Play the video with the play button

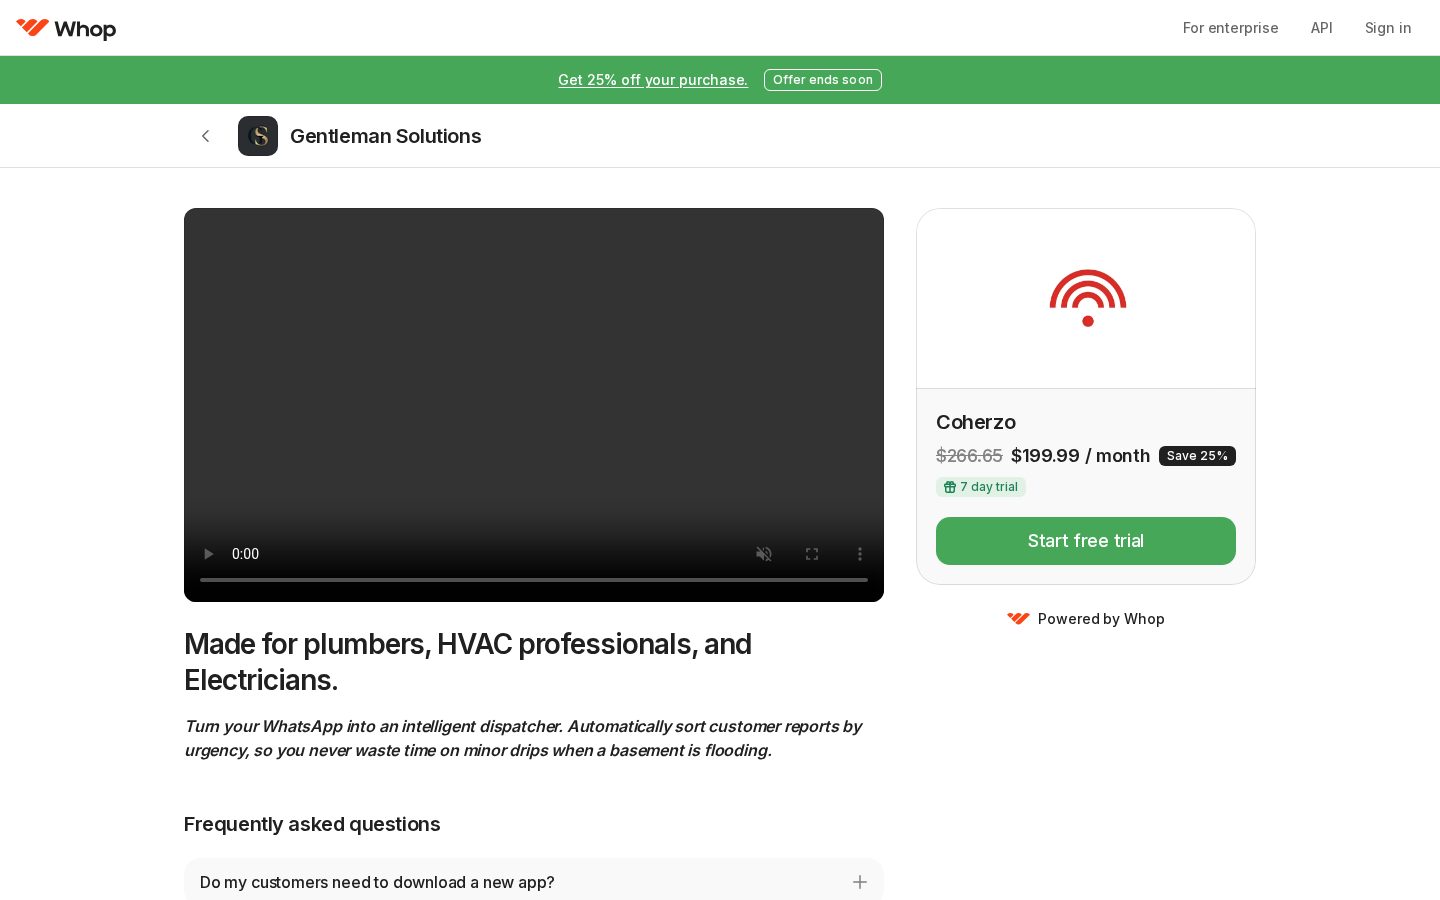point(208,554)
